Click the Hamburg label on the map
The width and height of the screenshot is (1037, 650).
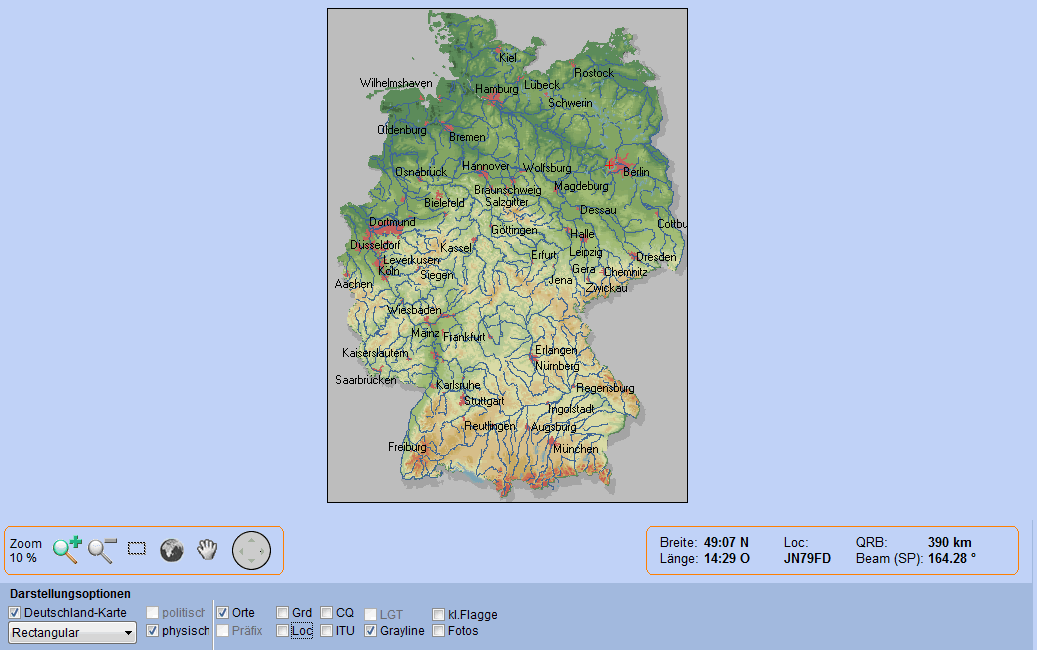click(497, 89)
